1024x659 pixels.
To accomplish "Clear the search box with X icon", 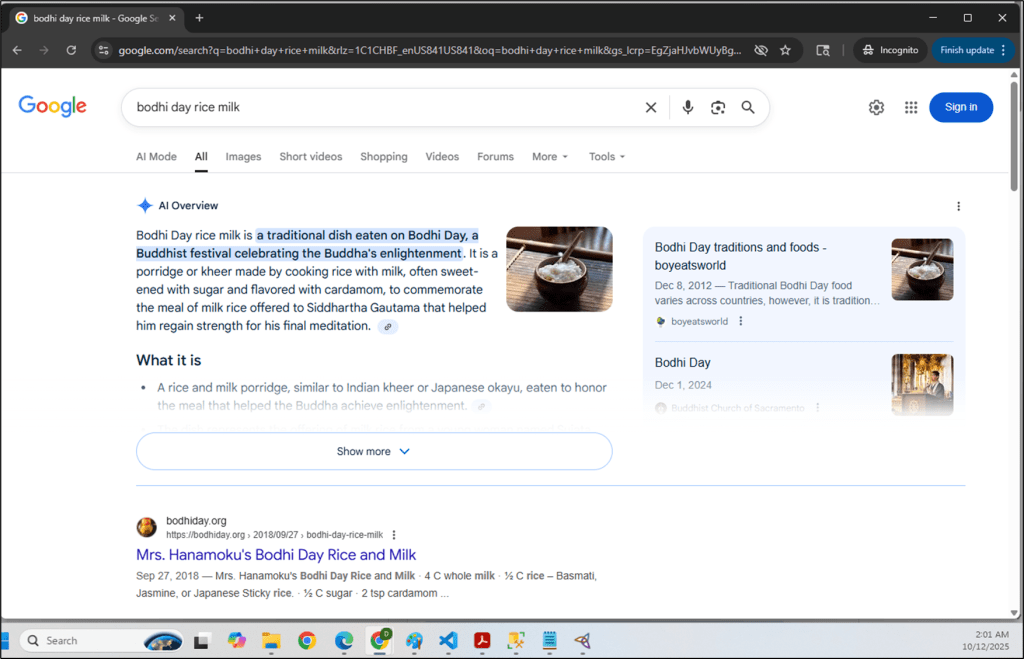I will [x=651, y=108].
